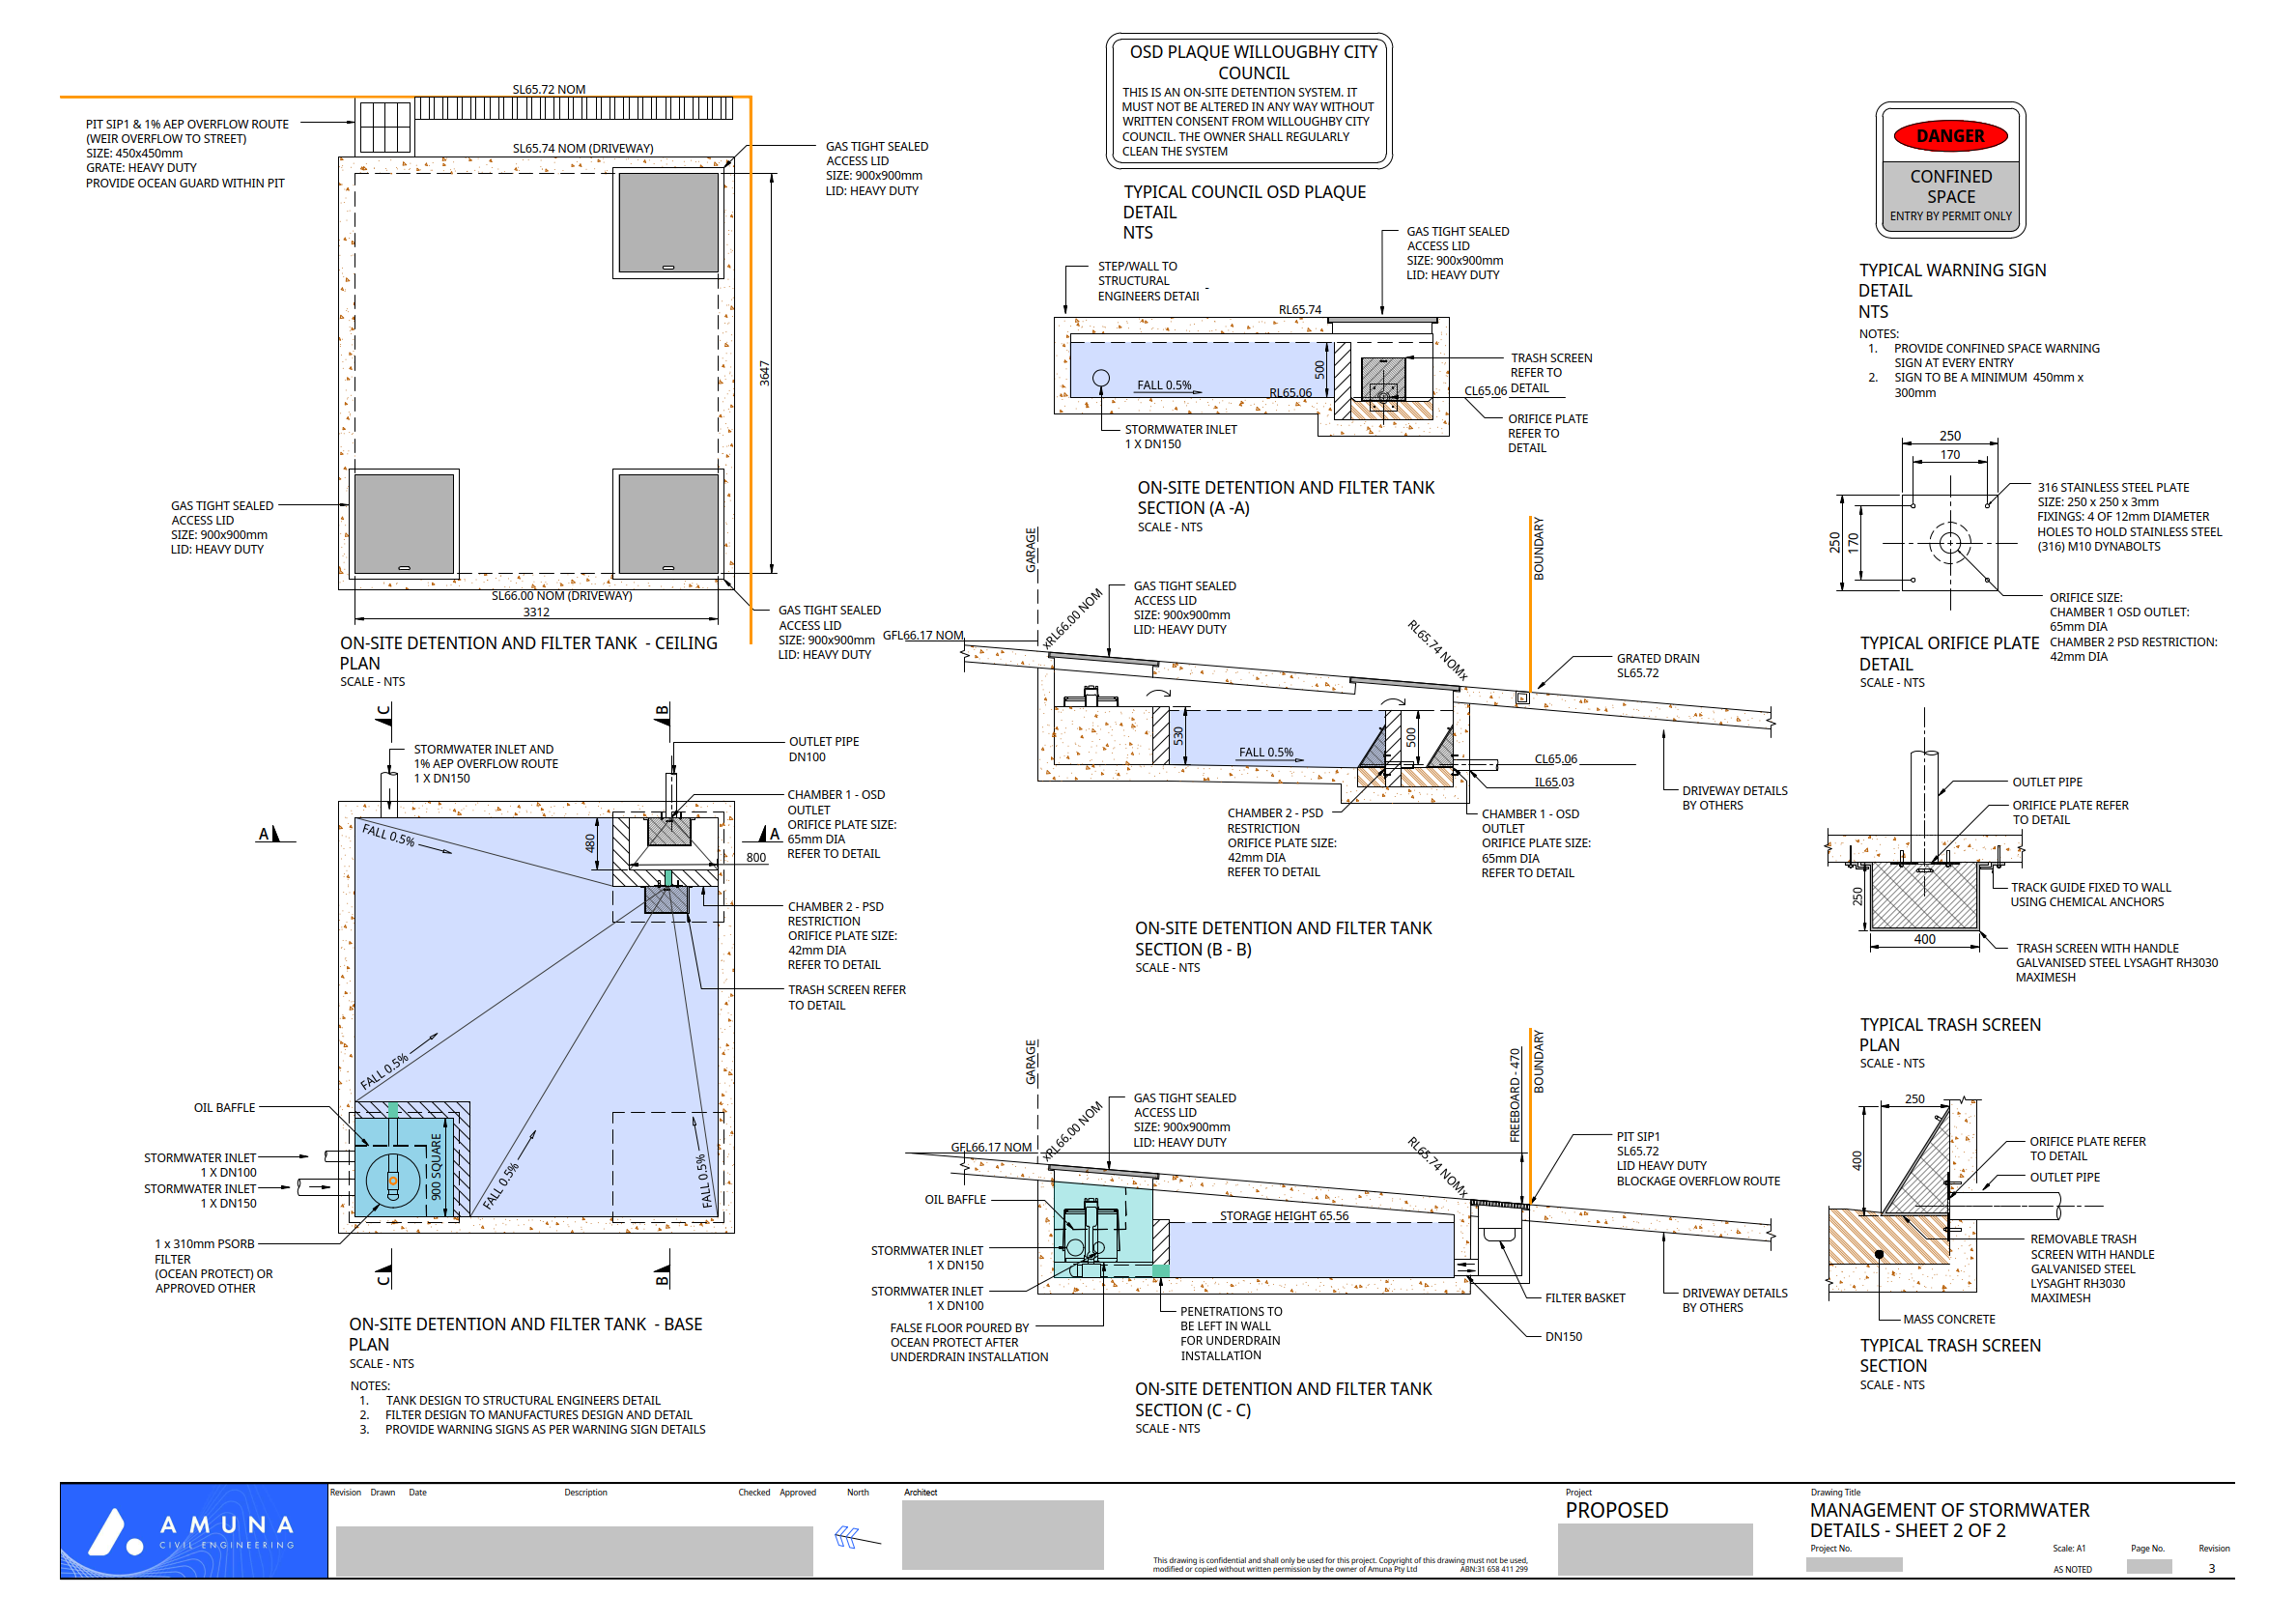Click 'TYPICAL ORIFICE PLATE DETAIL' title
Image resolution: width=2296 pixels, height=1623 pixels.
coord(1948,653)
